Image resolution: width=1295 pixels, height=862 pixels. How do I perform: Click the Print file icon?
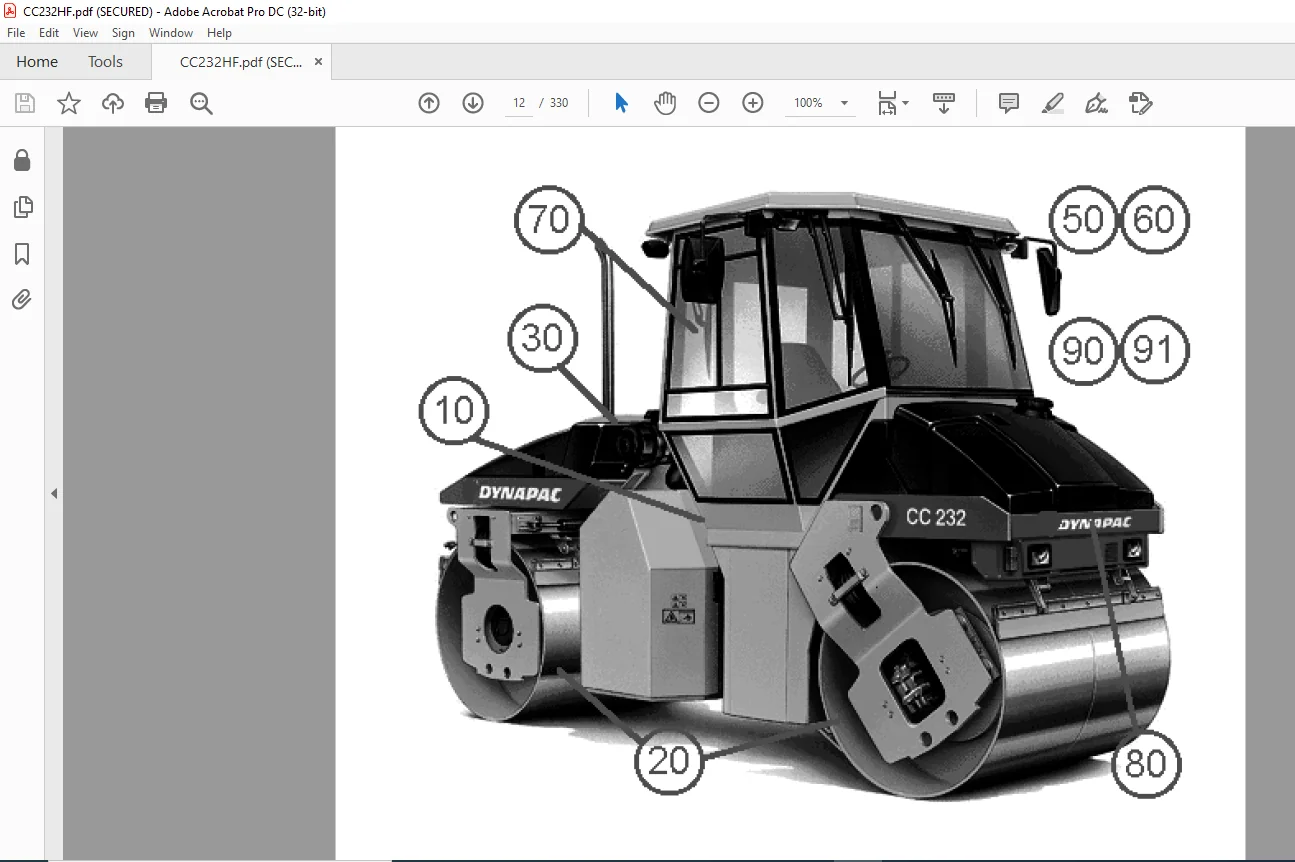156,103
